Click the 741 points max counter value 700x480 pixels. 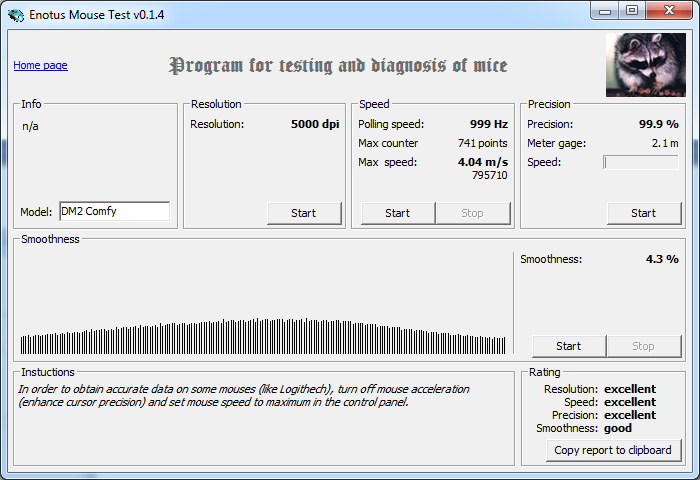click(483, 143)
